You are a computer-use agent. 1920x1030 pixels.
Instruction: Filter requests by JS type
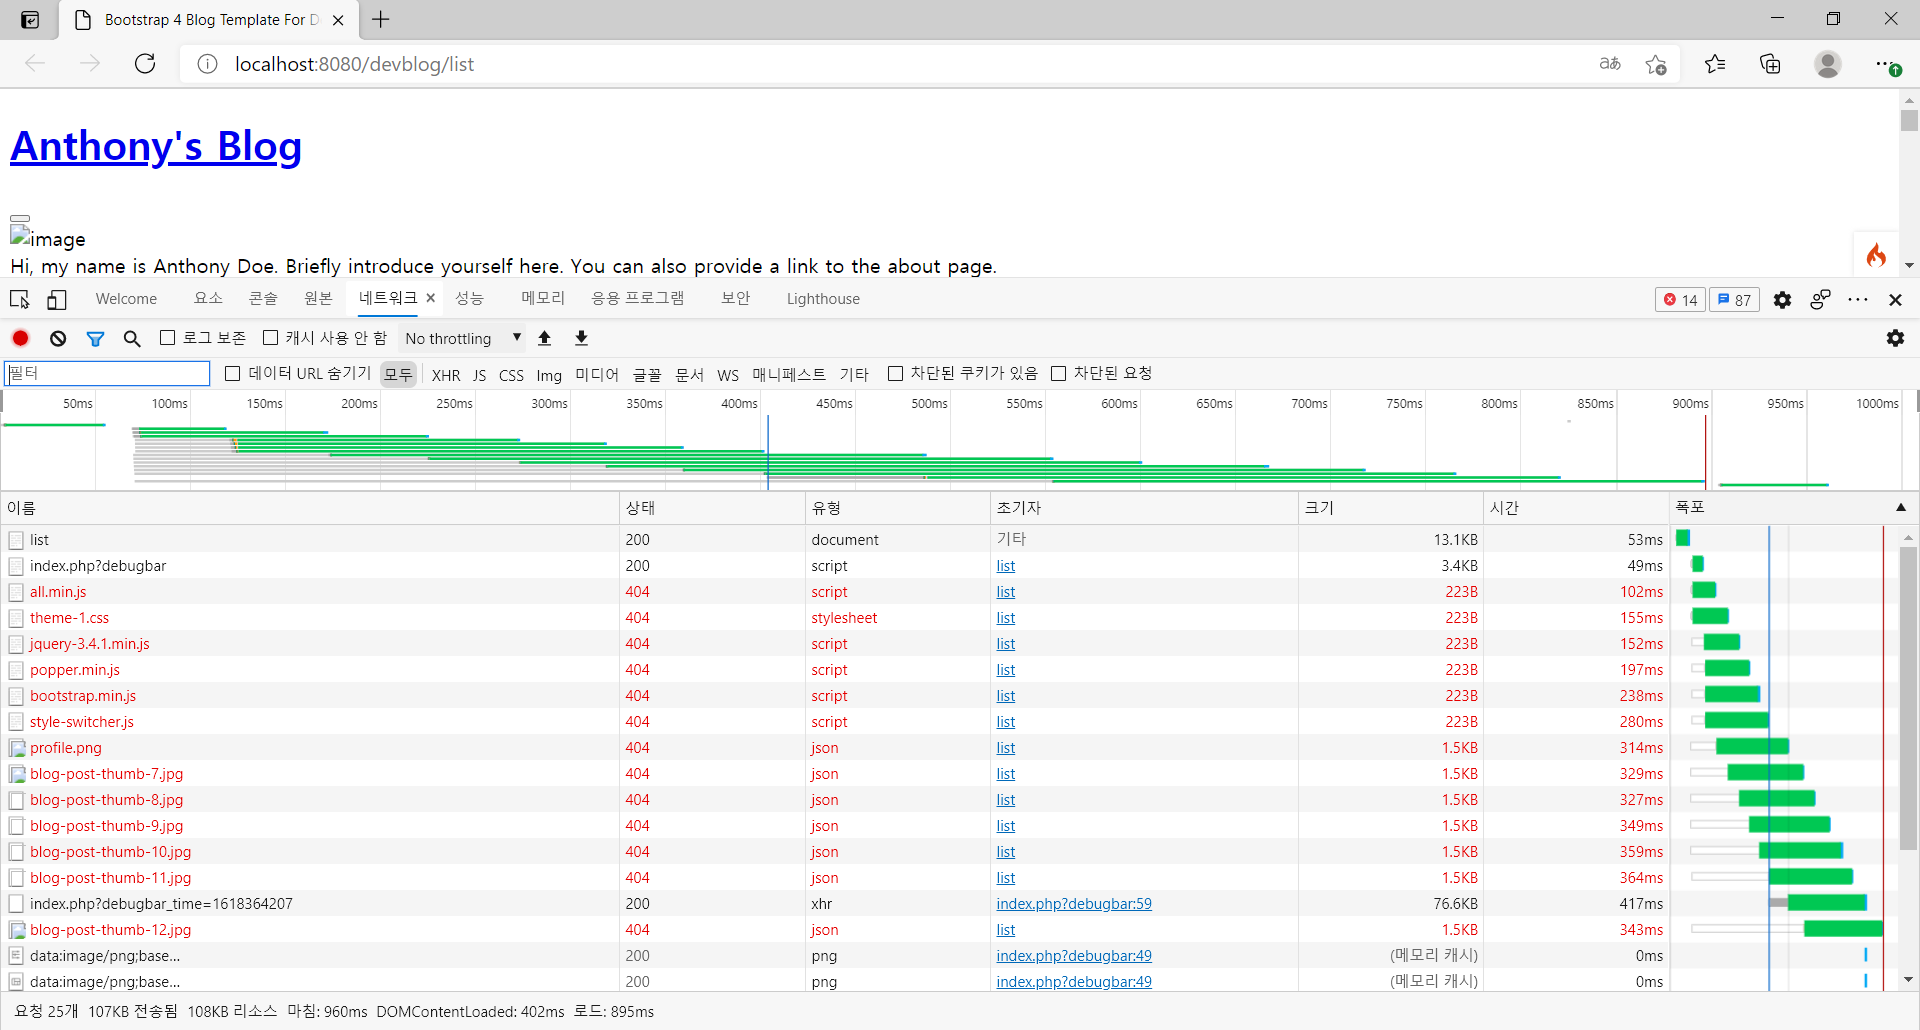[480, 375]
